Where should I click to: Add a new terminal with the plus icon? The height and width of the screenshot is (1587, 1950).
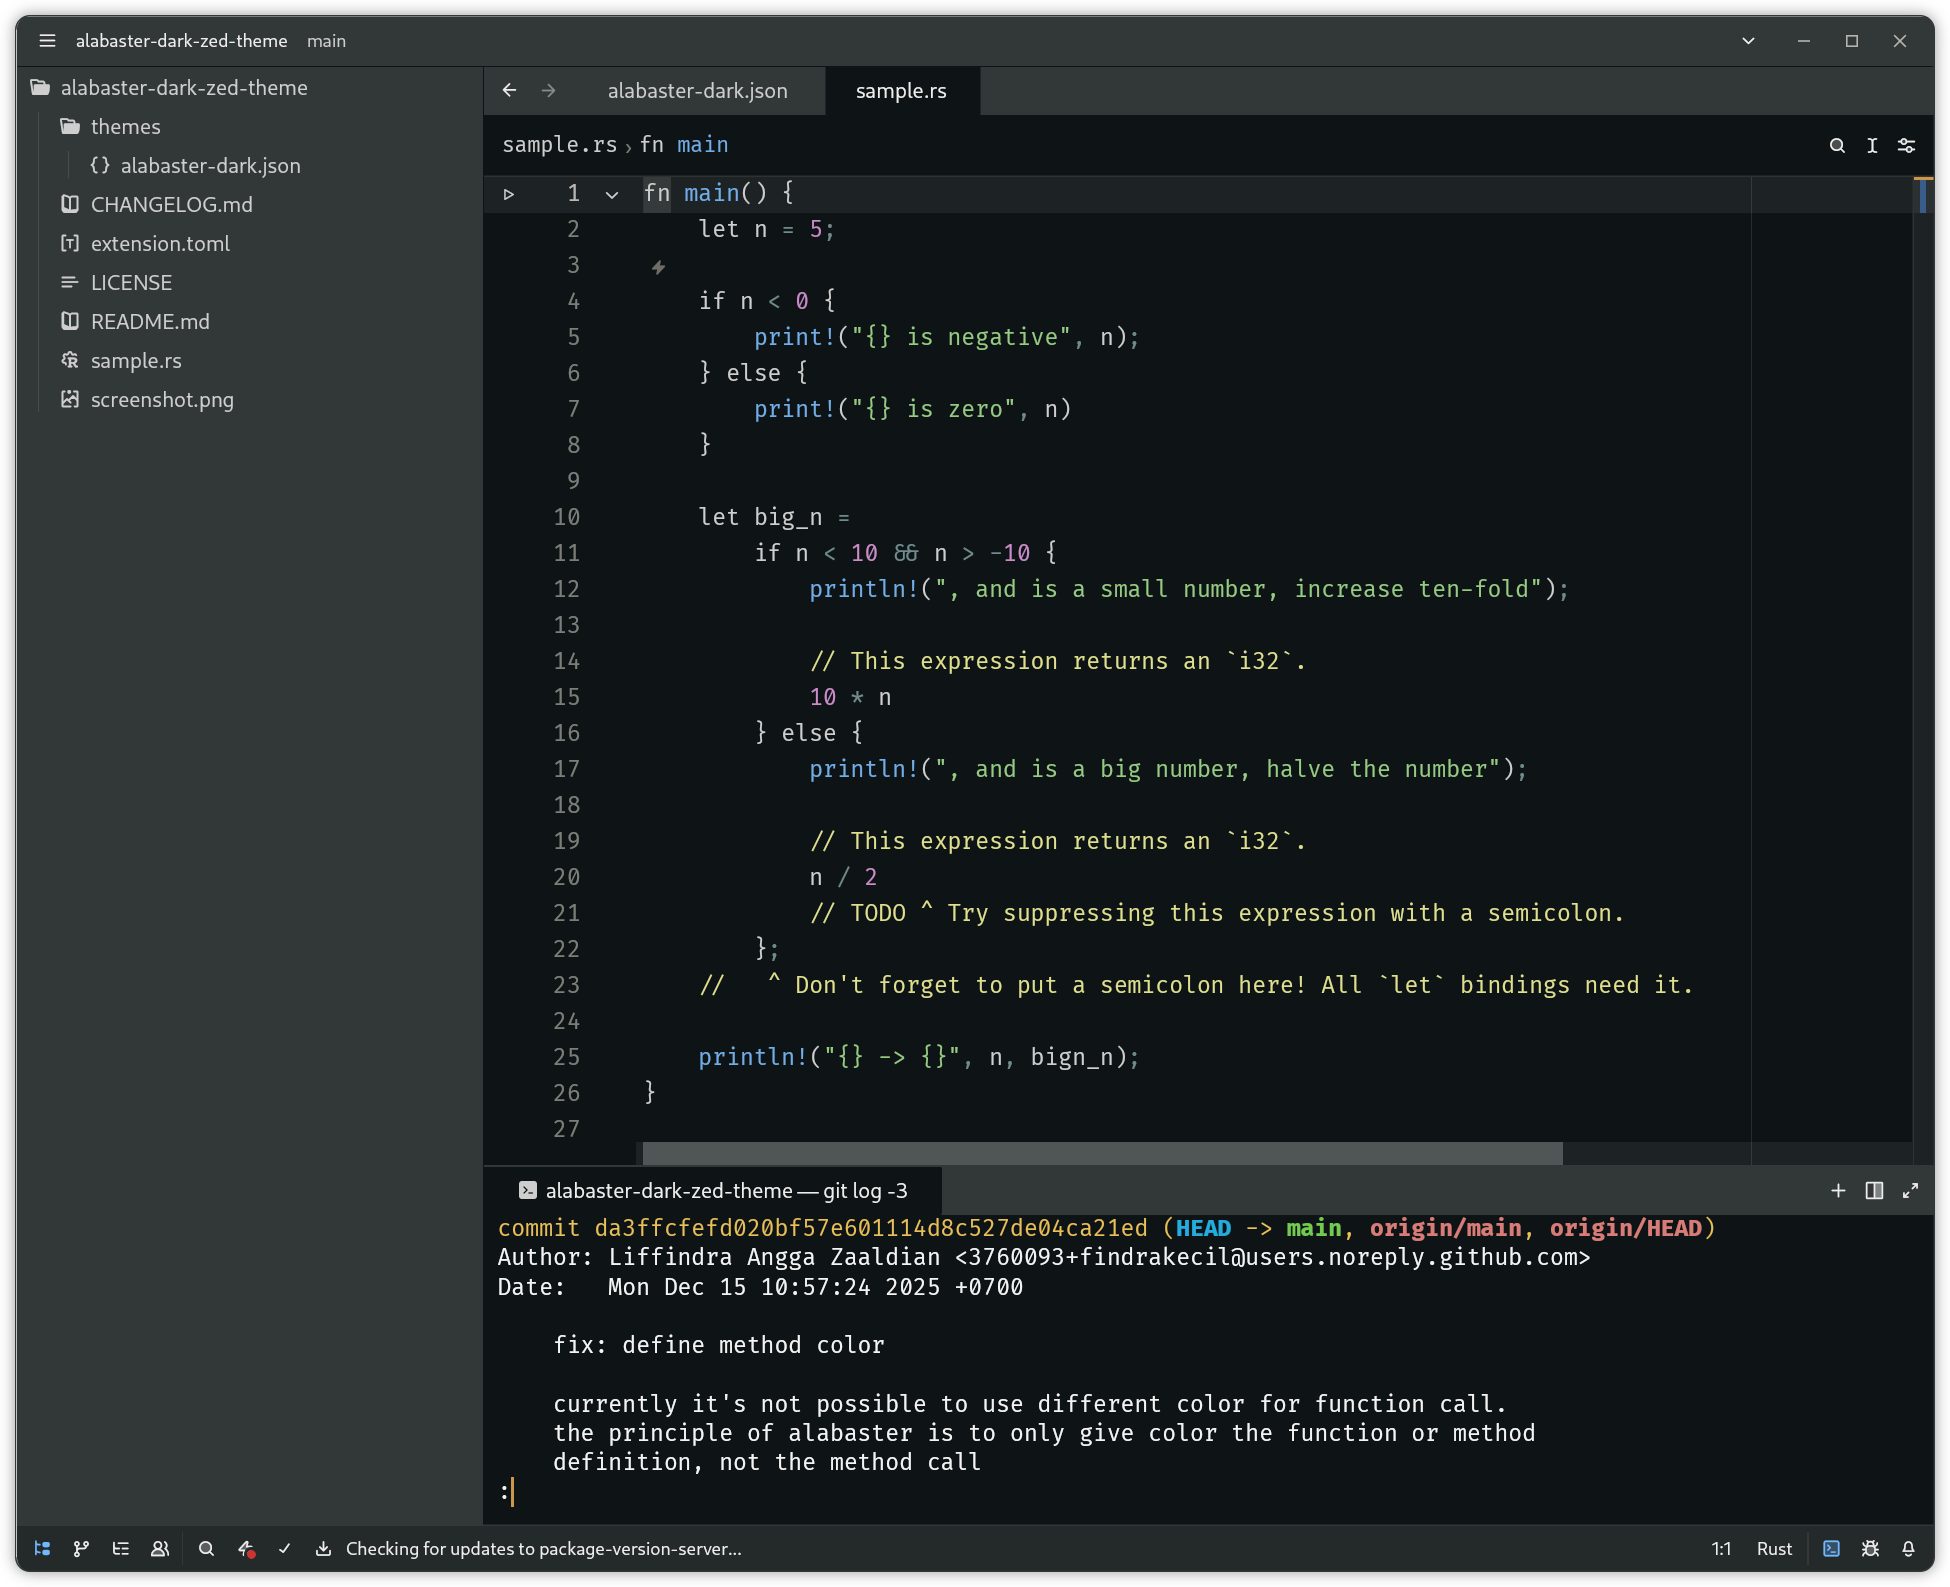(x=1838, y=1190)
